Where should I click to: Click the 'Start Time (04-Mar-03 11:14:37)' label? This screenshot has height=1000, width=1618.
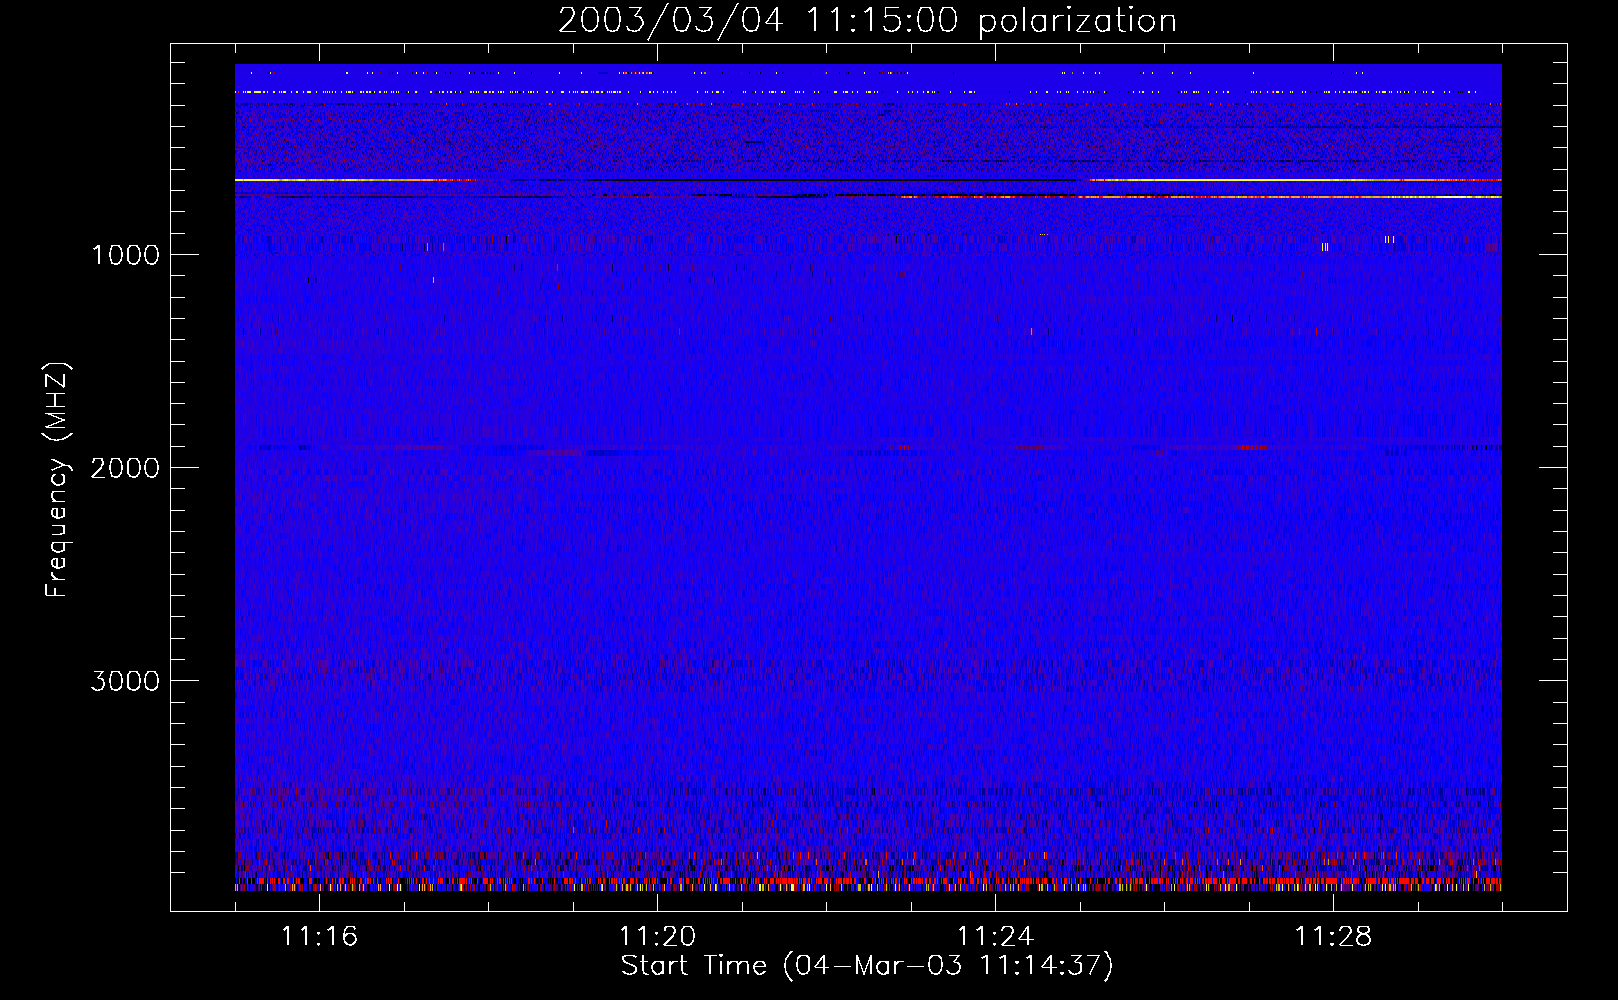click(x=867, y=966)
